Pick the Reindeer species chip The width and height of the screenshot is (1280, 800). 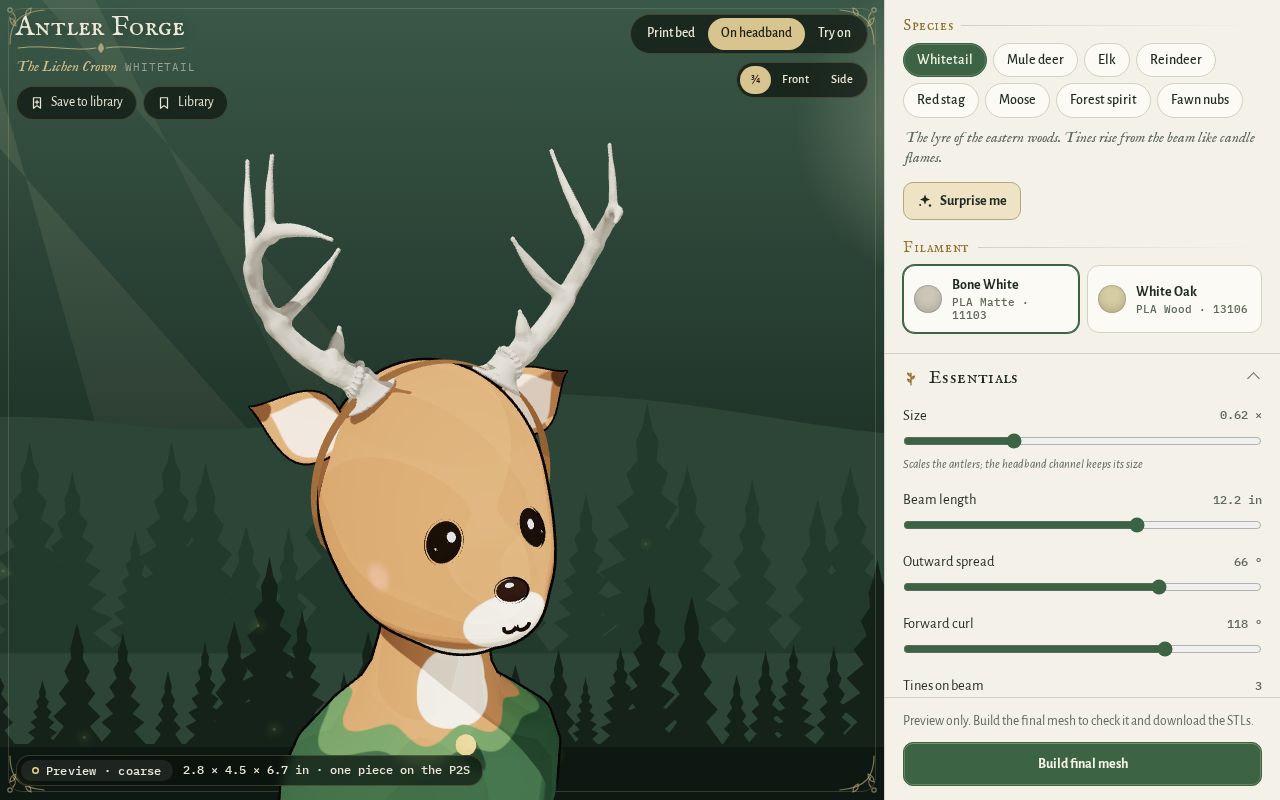1176,60
